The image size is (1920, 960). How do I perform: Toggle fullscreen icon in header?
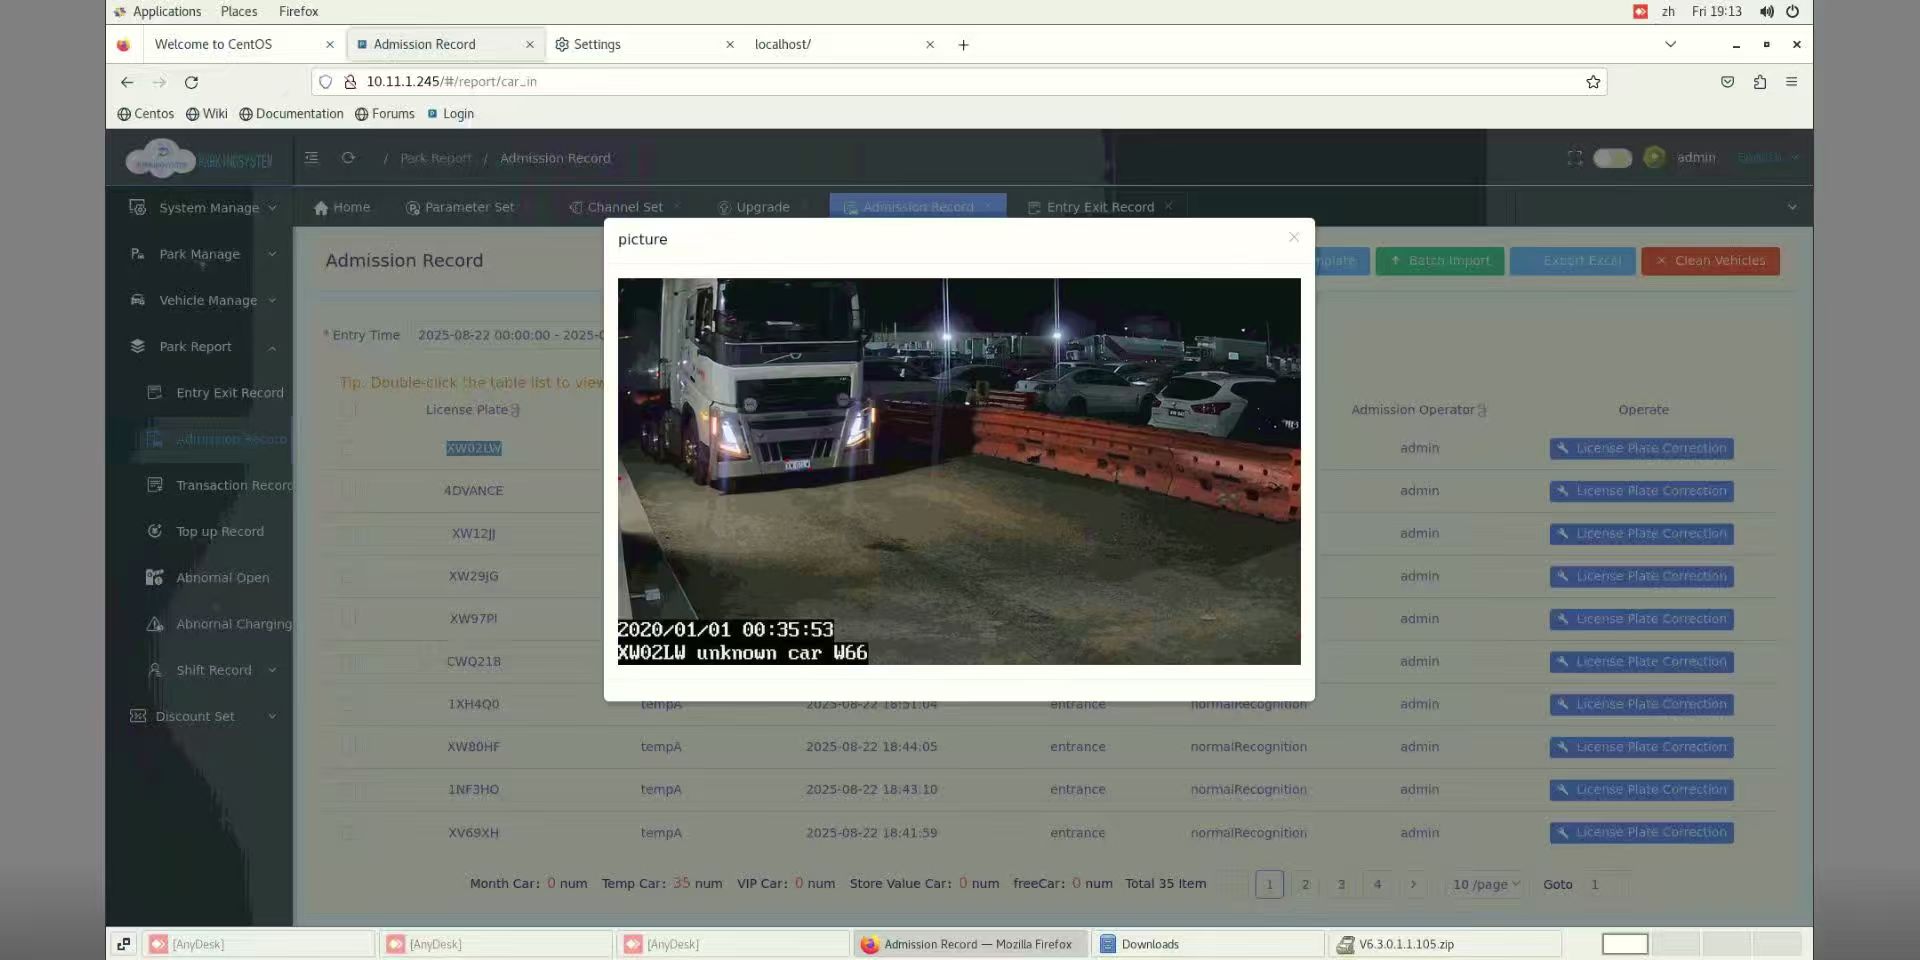(x=1575, y=158)
